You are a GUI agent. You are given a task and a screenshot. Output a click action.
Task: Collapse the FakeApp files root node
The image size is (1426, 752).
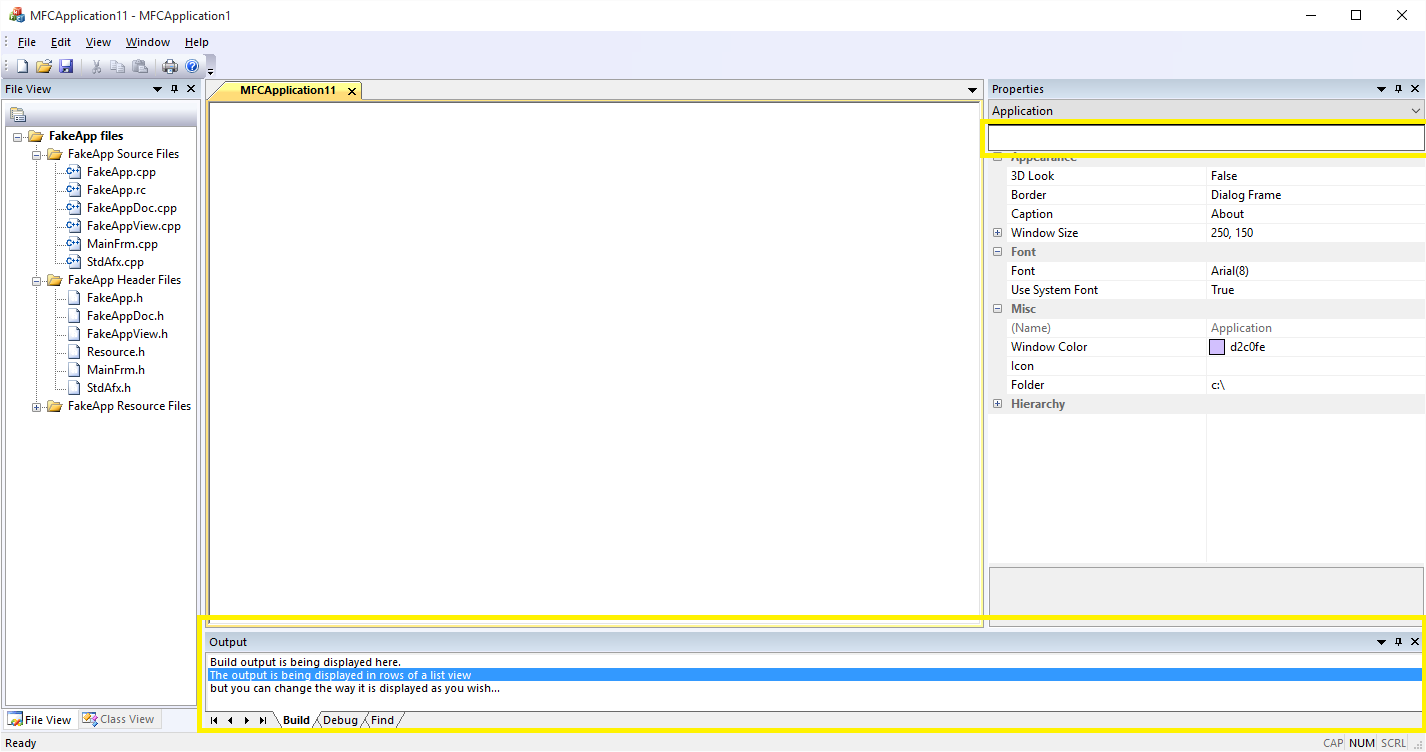[18, 136]
